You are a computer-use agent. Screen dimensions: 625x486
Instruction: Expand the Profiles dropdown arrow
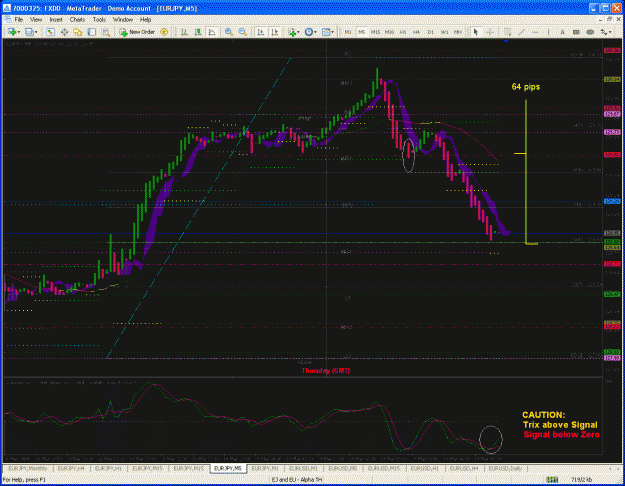click(36, 32)
